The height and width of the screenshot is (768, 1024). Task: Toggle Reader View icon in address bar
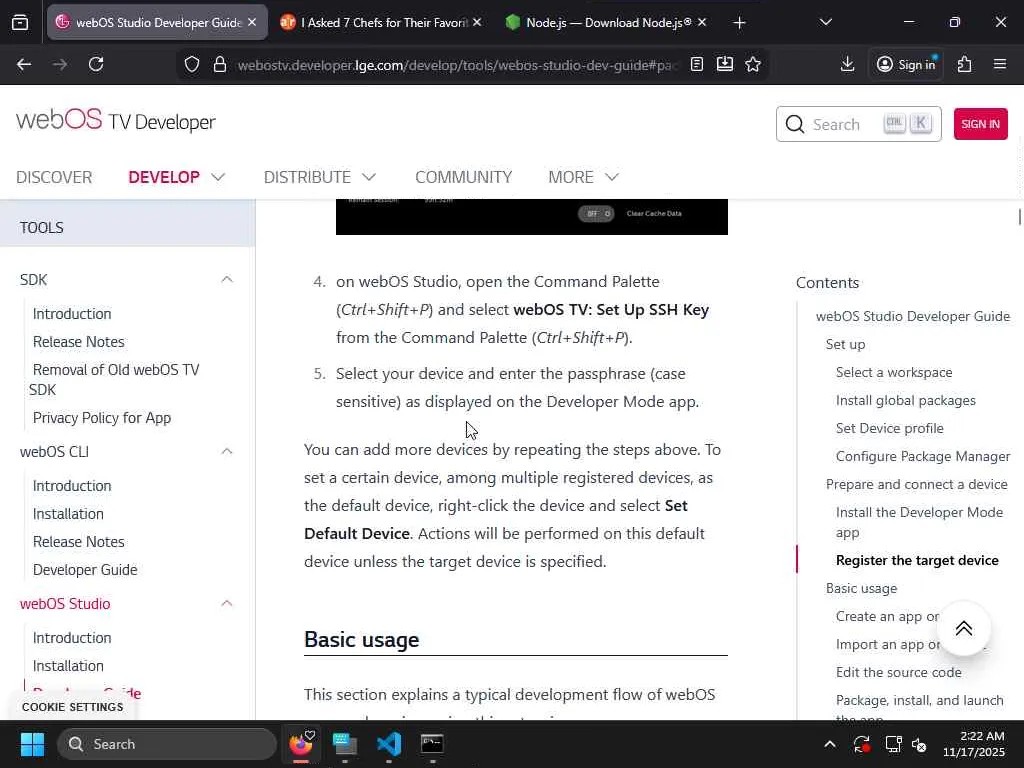click(697, 64)
